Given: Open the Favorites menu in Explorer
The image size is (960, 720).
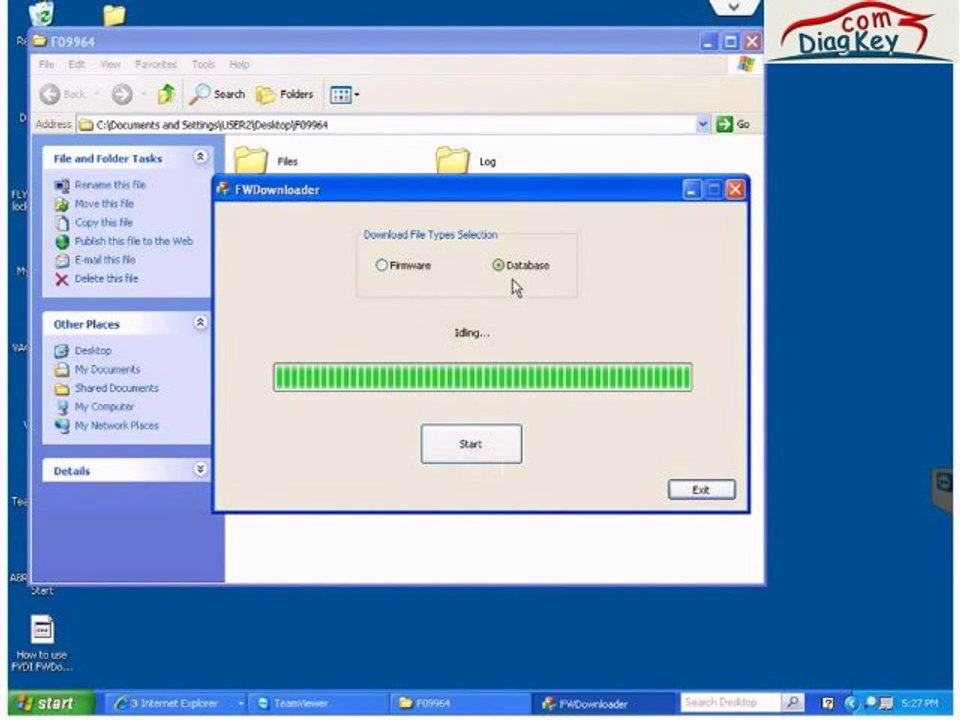Looking at the screenshot, I should (156, 64).
